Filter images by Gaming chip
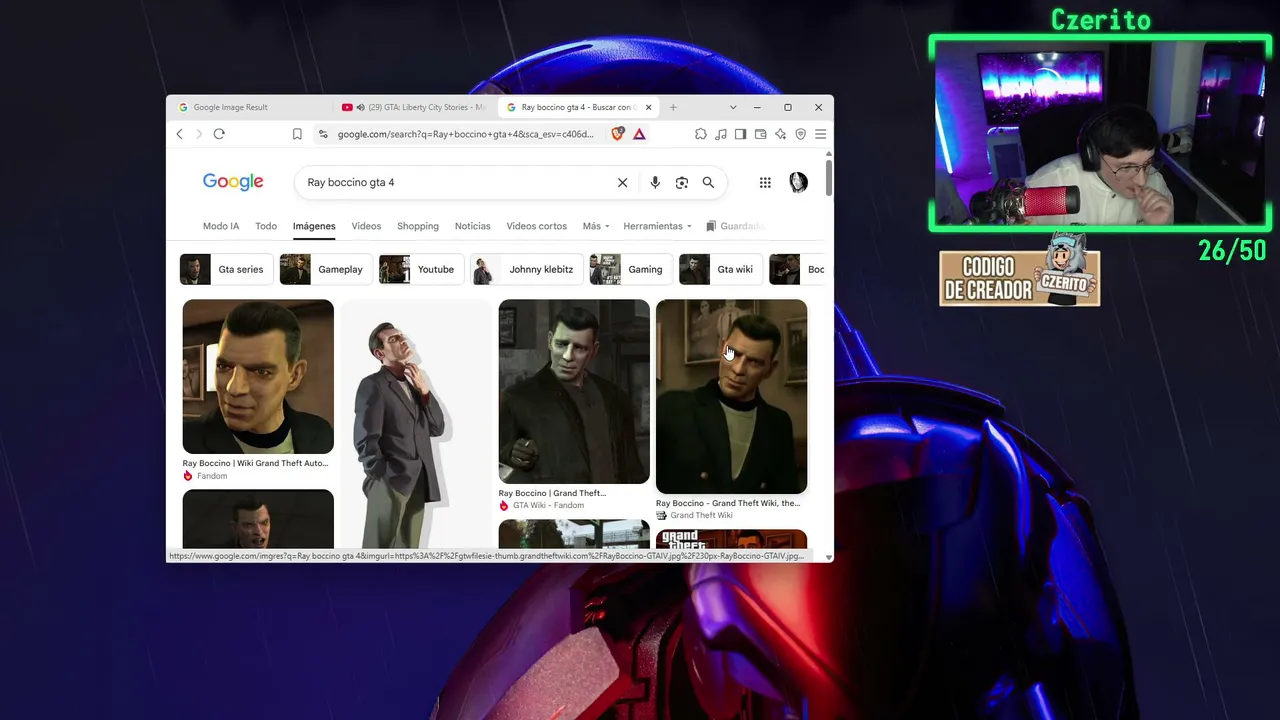This screenshot has height=720, width=1280. pos(630,269)
